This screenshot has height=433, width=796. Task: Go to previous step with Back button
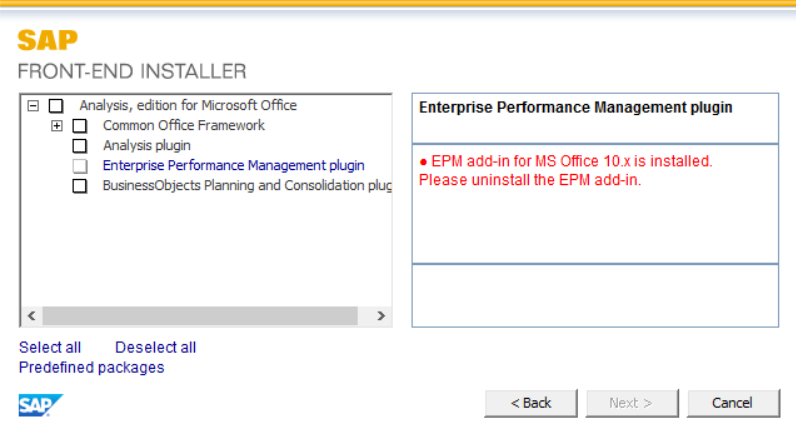(530, 403)
